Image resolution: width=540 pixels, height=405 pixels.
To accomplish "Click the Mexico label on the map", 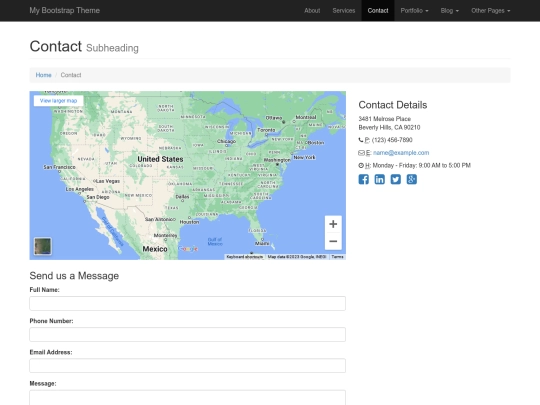I will click(x=155, y=249).
